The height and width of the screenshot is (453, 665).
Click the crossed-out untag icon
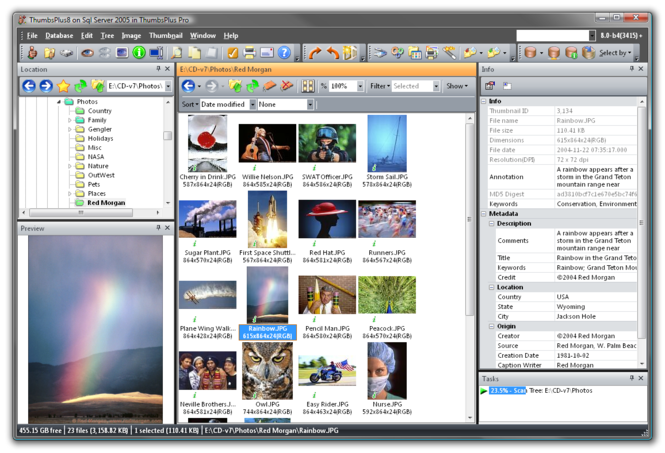(x=287, y=86)
